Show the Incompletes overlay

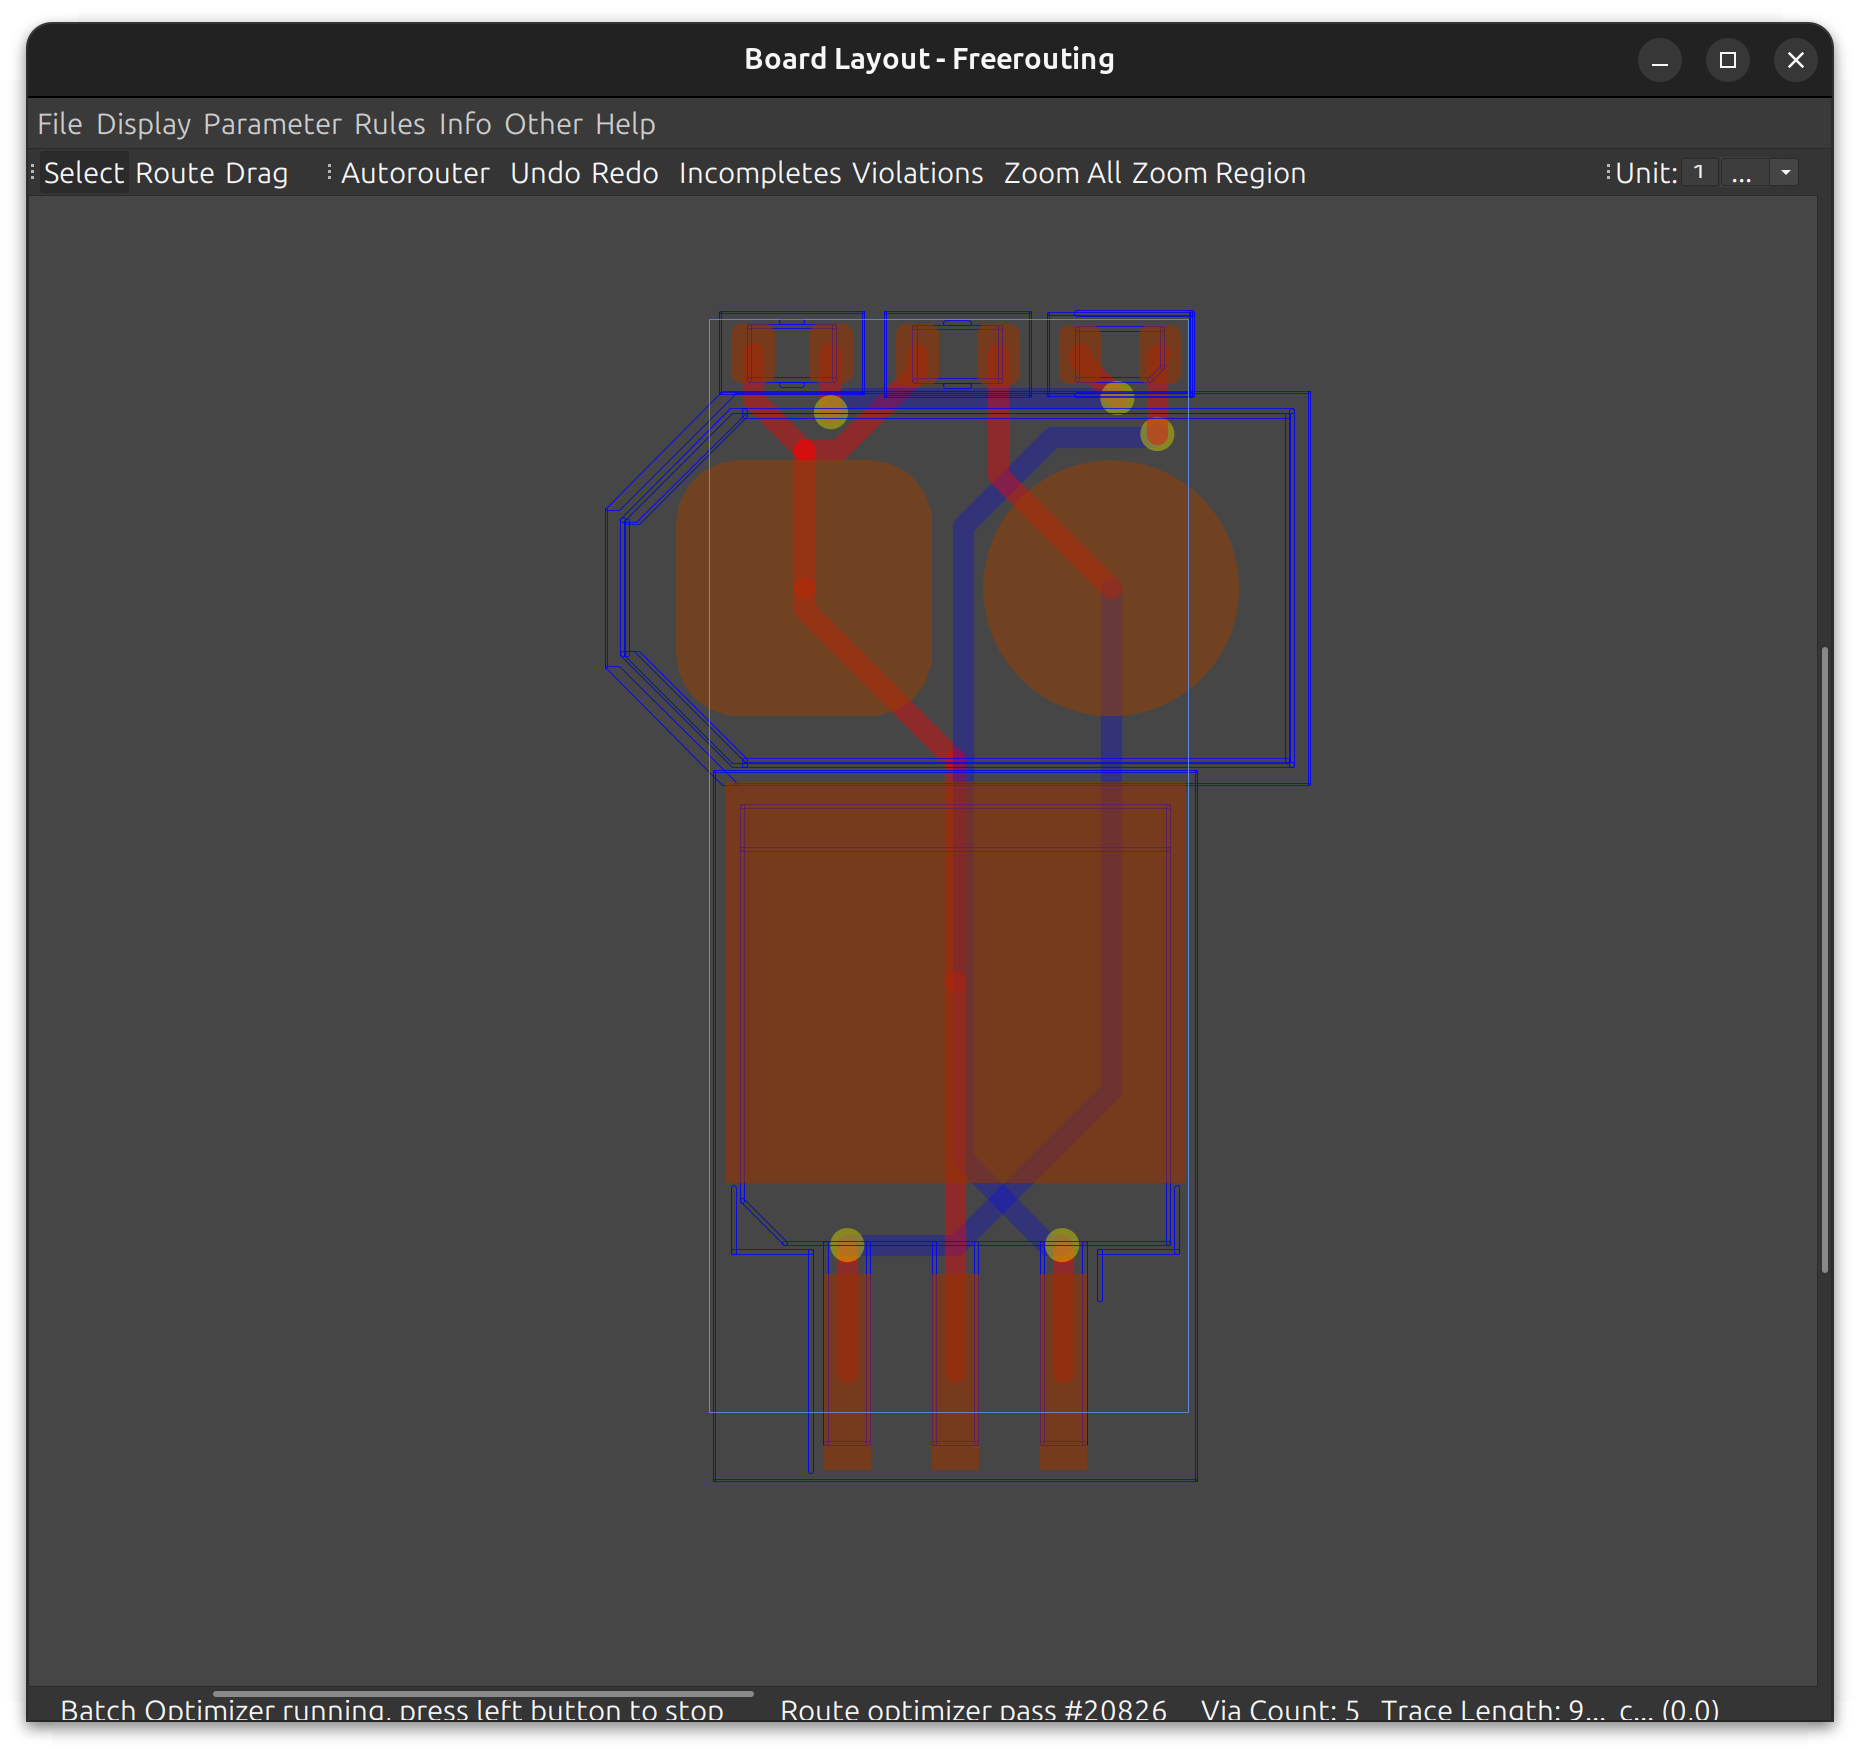point(760,172)
